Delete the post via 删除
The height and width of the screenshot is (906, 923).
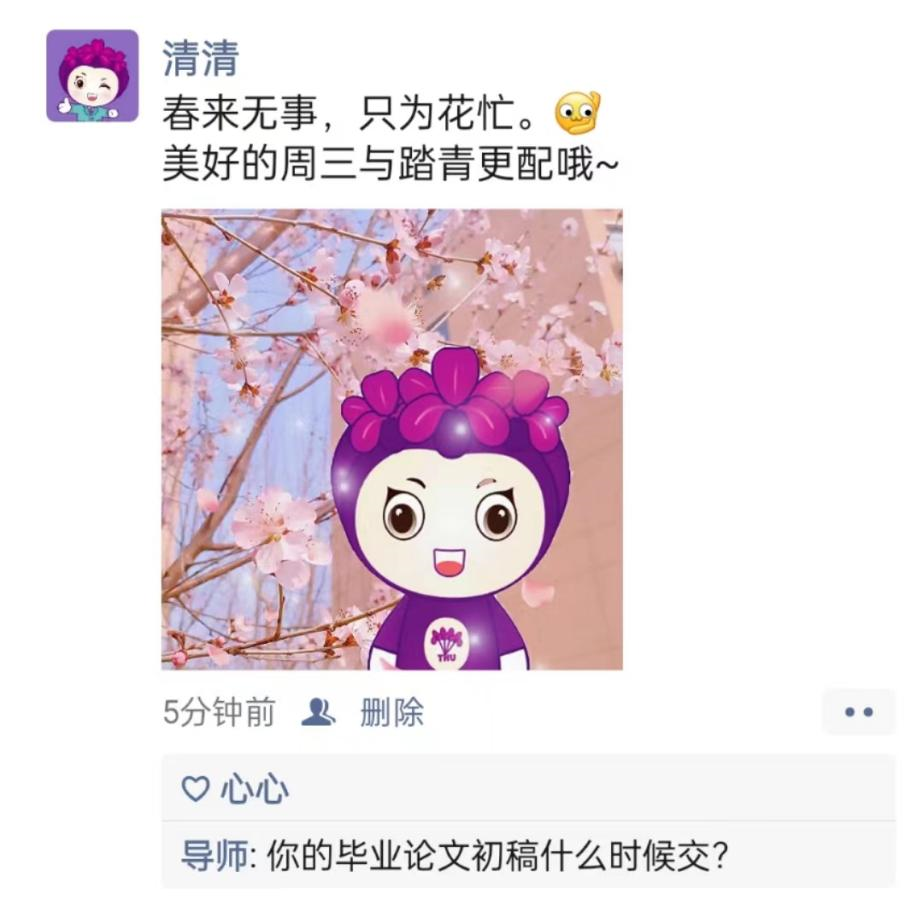click(x=392, y=712)
